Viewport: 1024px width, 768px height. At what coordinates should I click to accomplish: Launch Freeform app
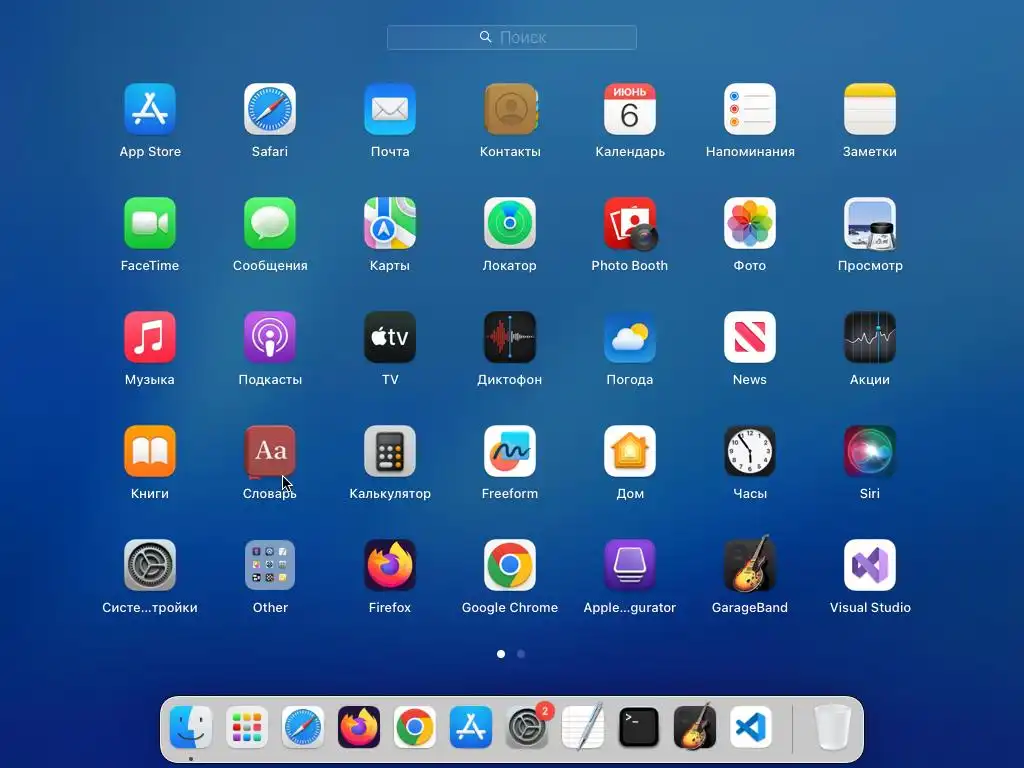pos(510,451)
